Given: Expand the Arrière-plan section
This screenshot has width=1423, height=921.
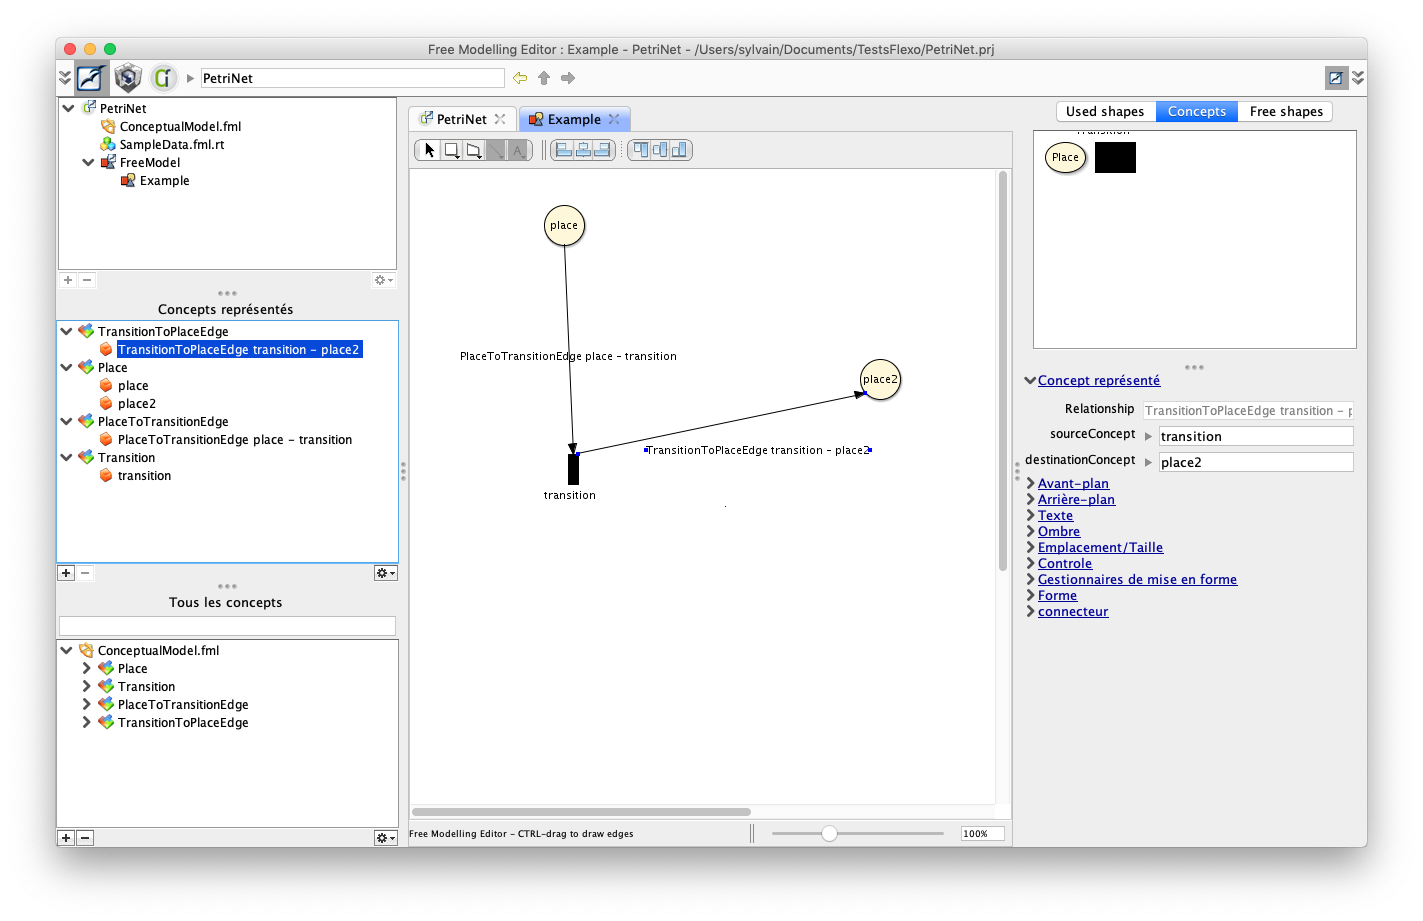Looking at the screenshot, I should pos(1030,499).
